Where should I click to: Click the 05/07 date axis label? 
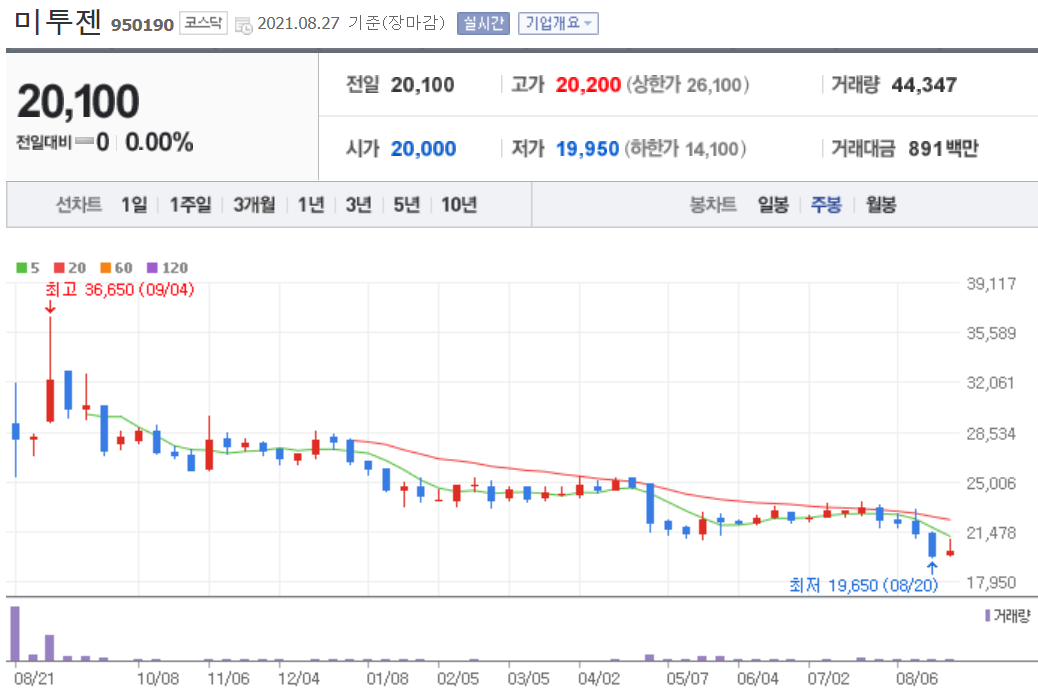click(x=687, y=678)
